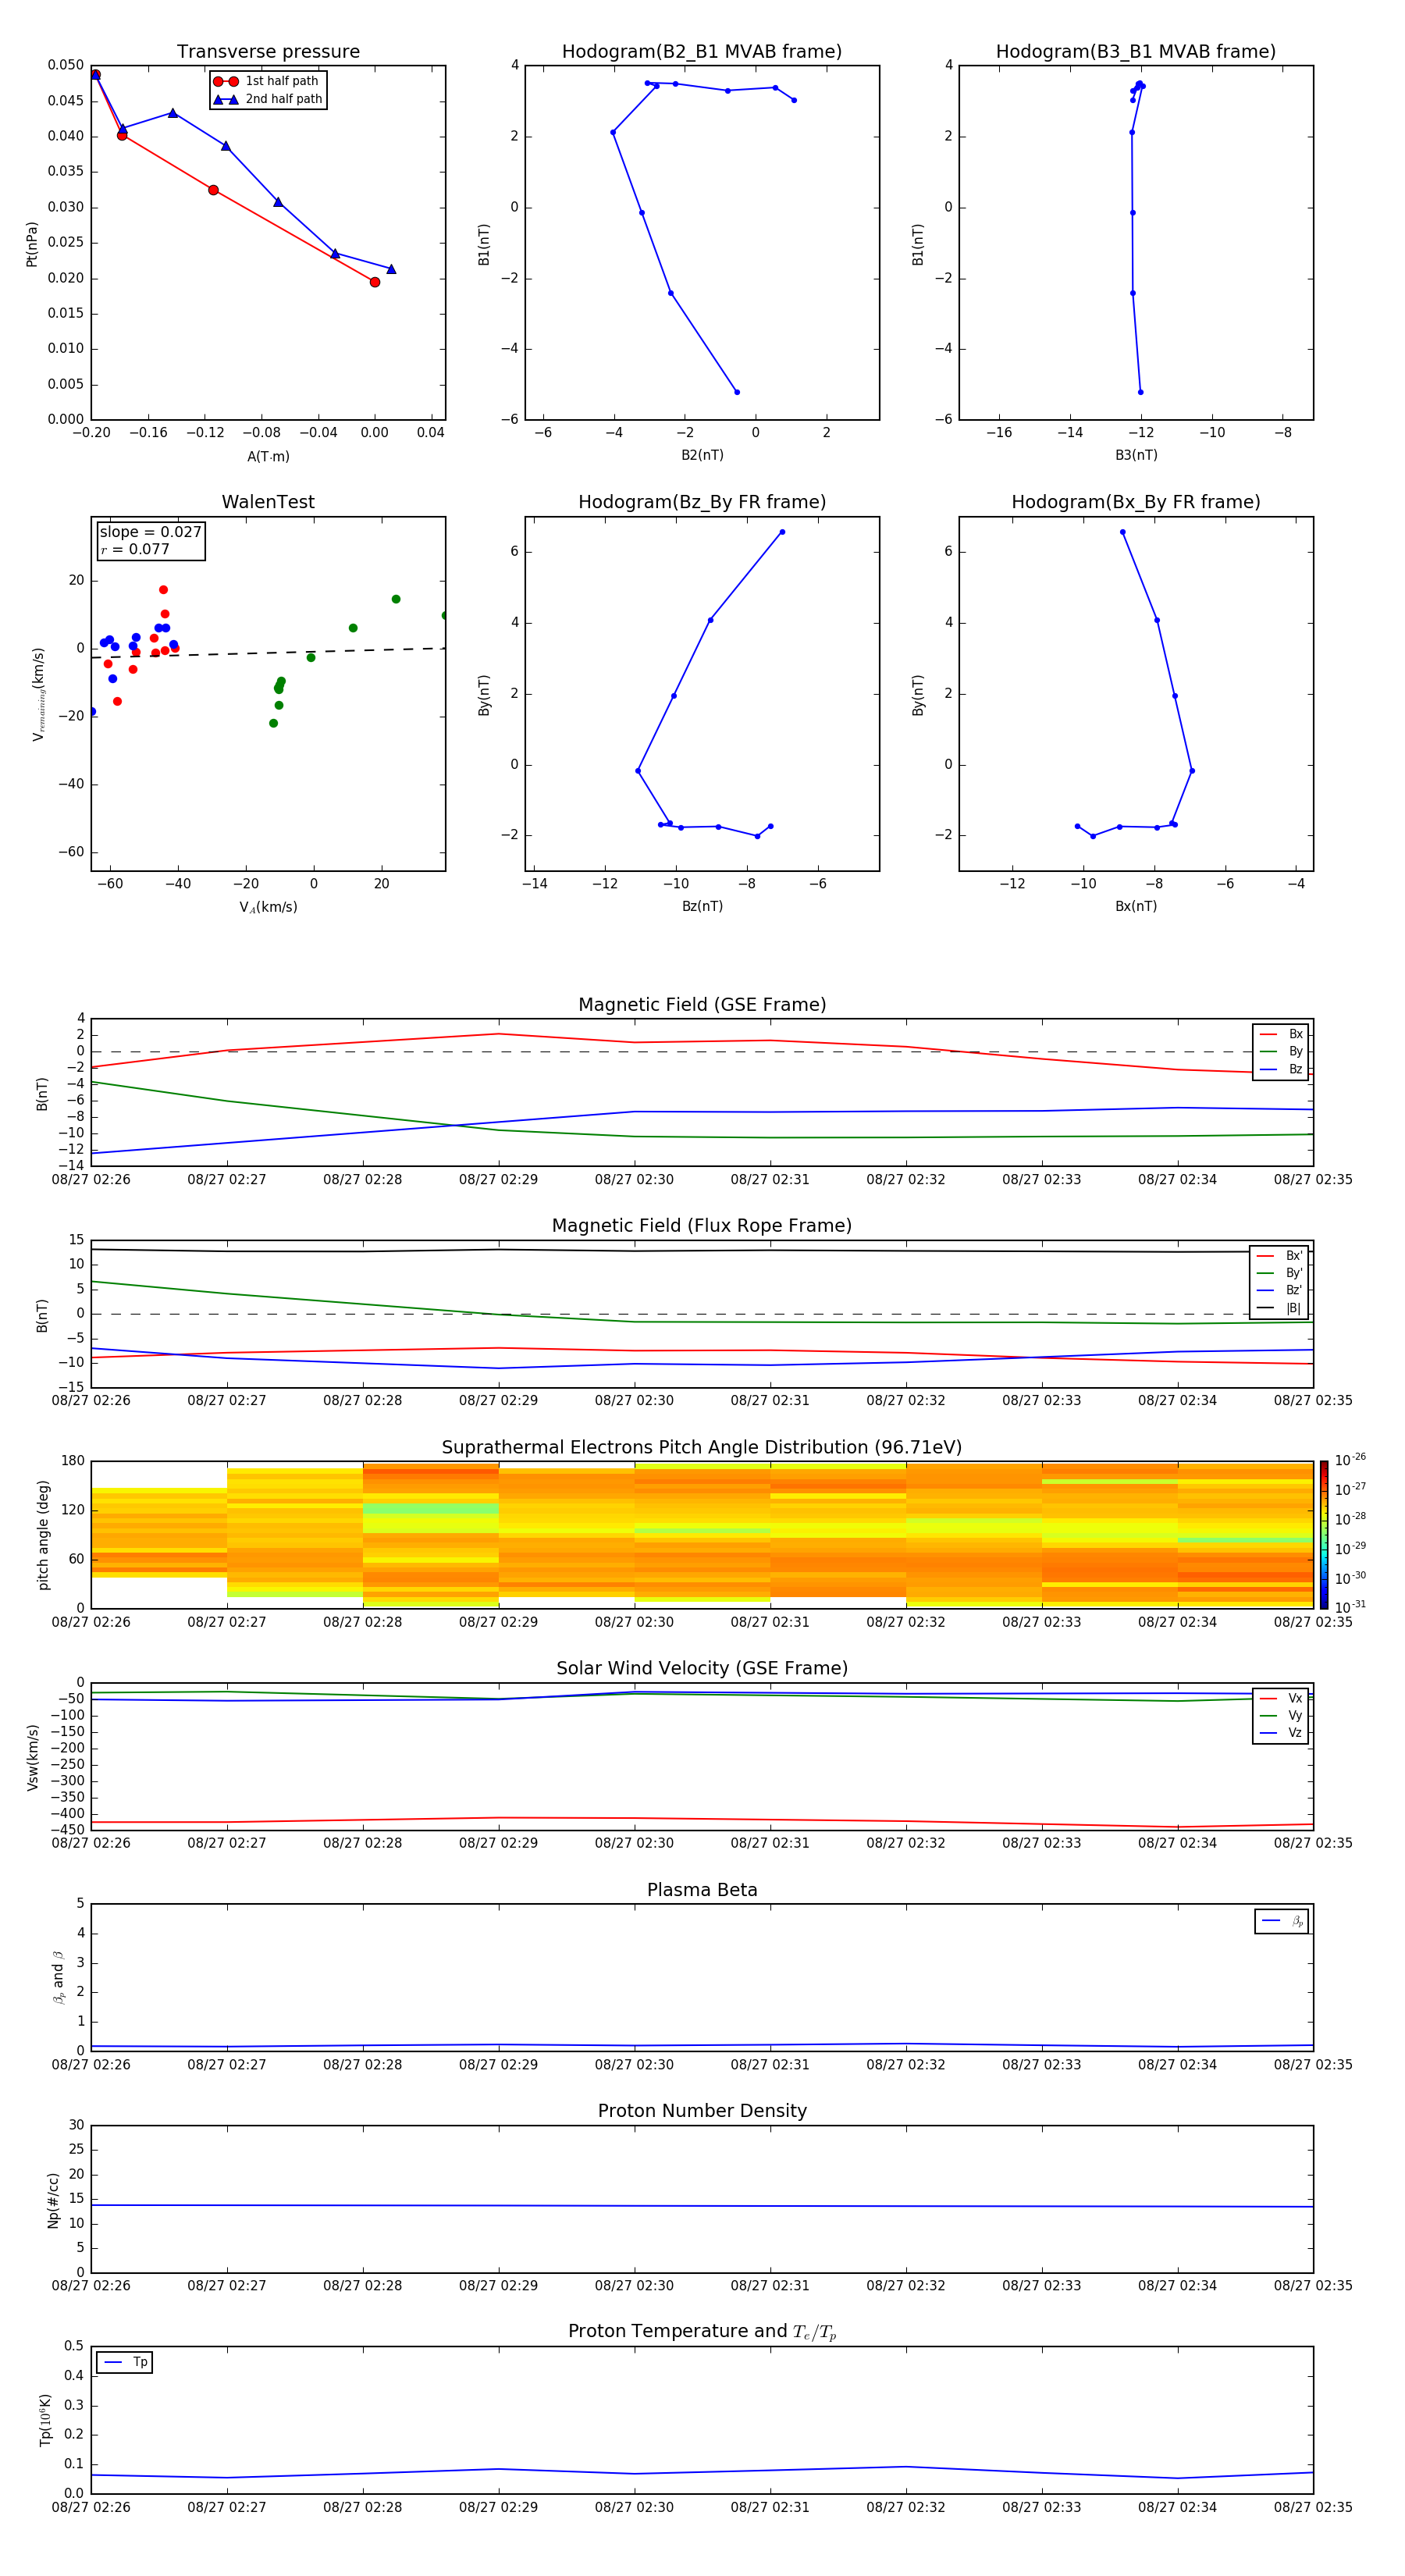Click the 'Bz(nT)' x-axis label
The height and width of the screenshot is (2576, 1405).
tap(702, 906)
